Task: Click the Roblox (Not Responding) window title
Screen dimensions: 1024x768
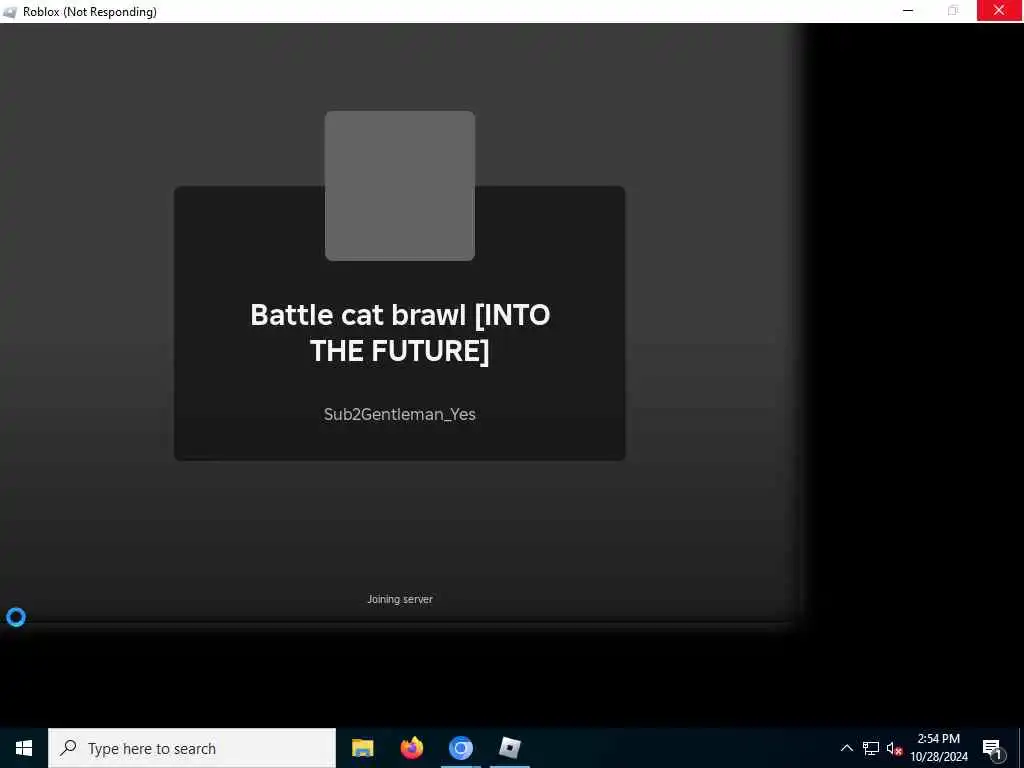Action: 89,12
